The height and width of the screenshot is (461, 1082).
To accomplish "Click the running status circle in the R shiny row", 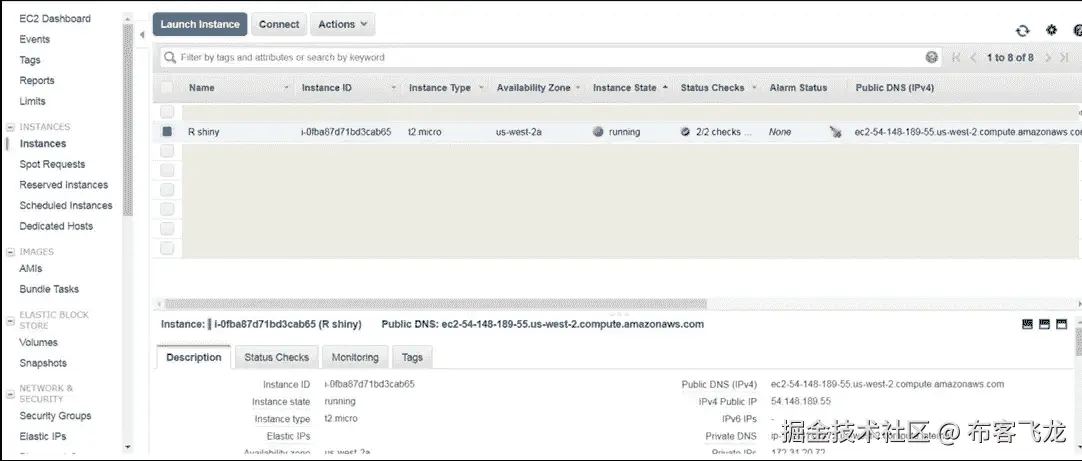I will (x=598, y=132).
